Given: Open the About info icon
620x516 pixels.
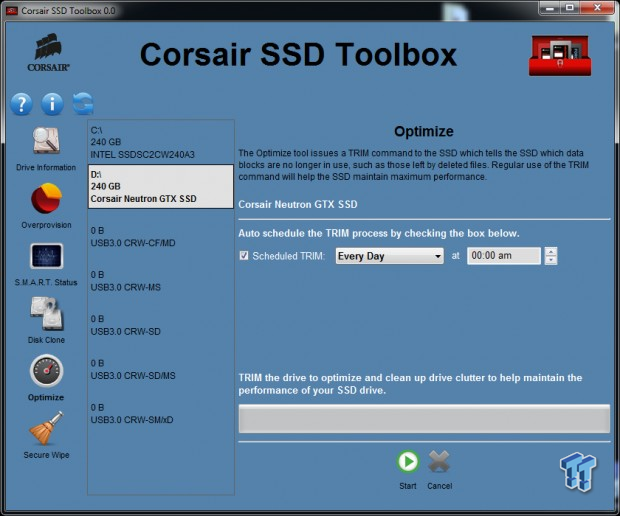Looking at the screenshot, I should (52, 104).
